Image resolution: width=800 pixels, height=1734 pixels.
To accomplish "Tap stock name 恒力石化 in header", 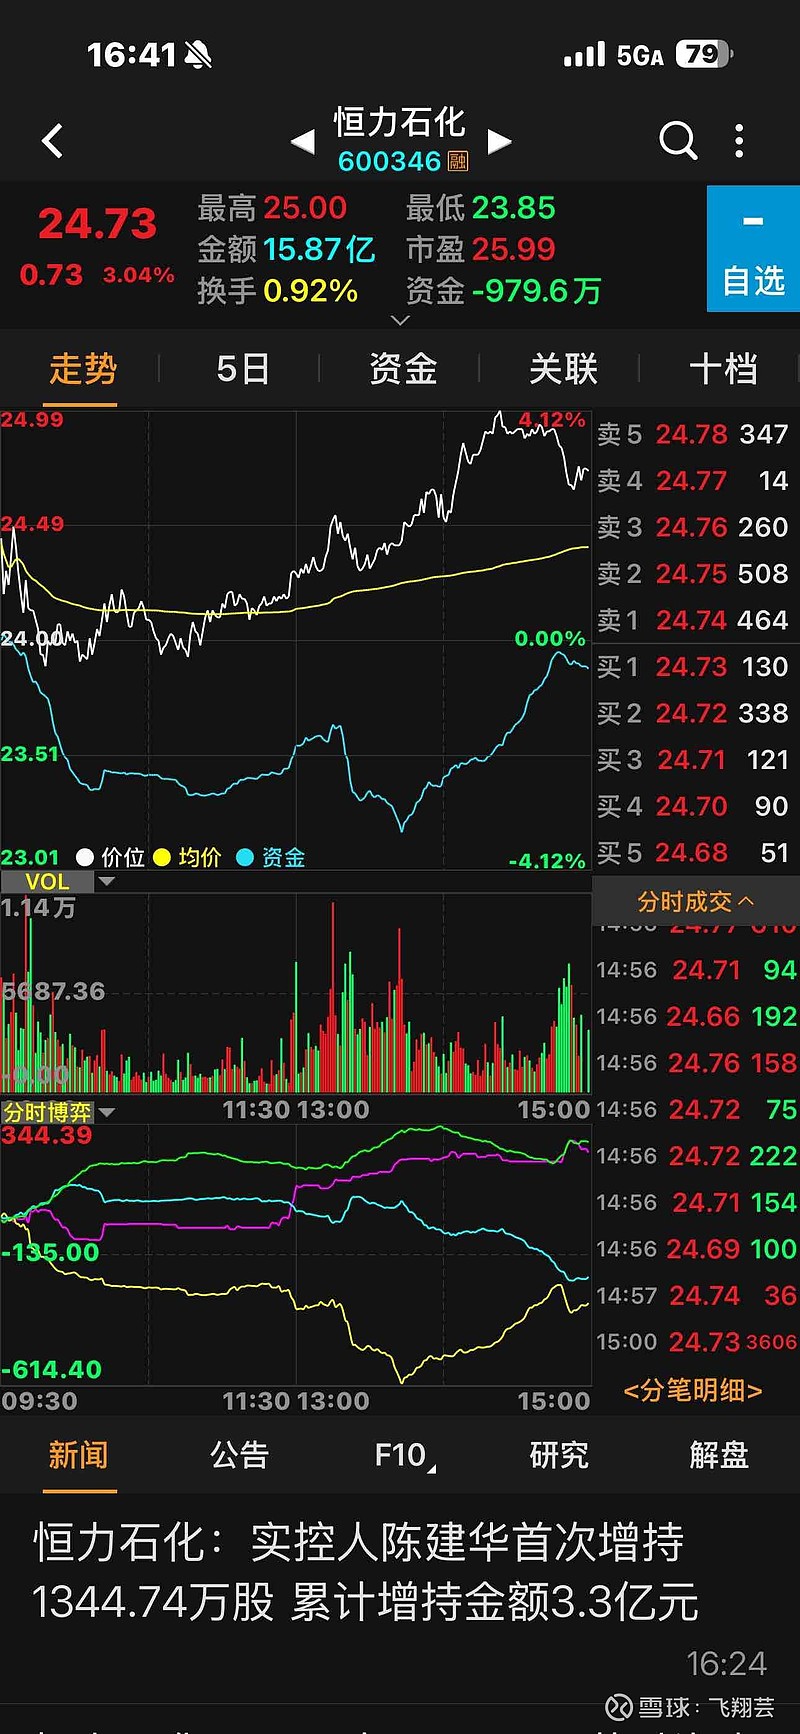I will pos(400,122).
